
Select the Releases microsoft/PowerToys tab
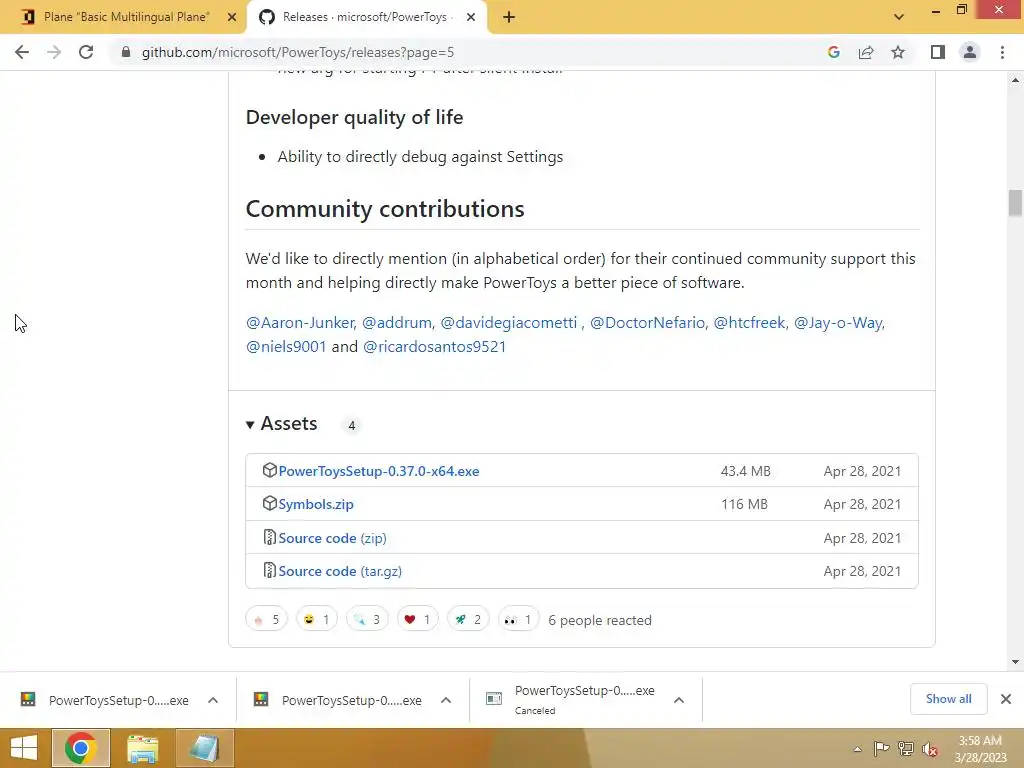366,17
